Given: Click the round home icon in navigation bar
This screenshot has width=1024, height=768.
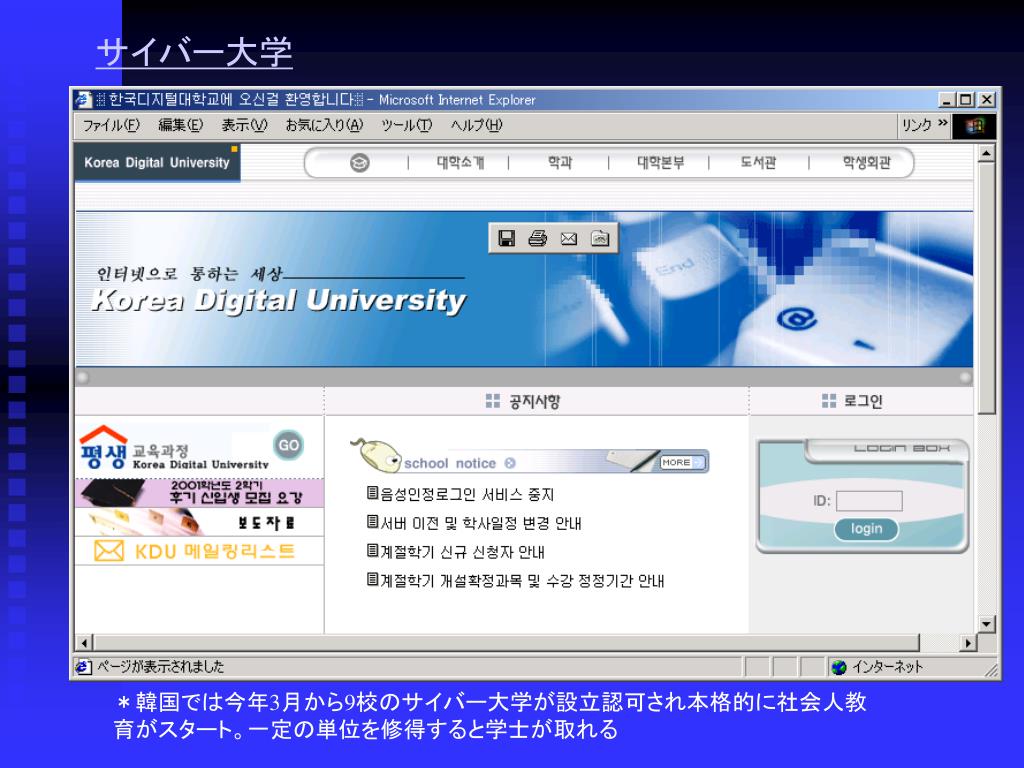Looking at the screenshot, I should (x=359, y=163).
